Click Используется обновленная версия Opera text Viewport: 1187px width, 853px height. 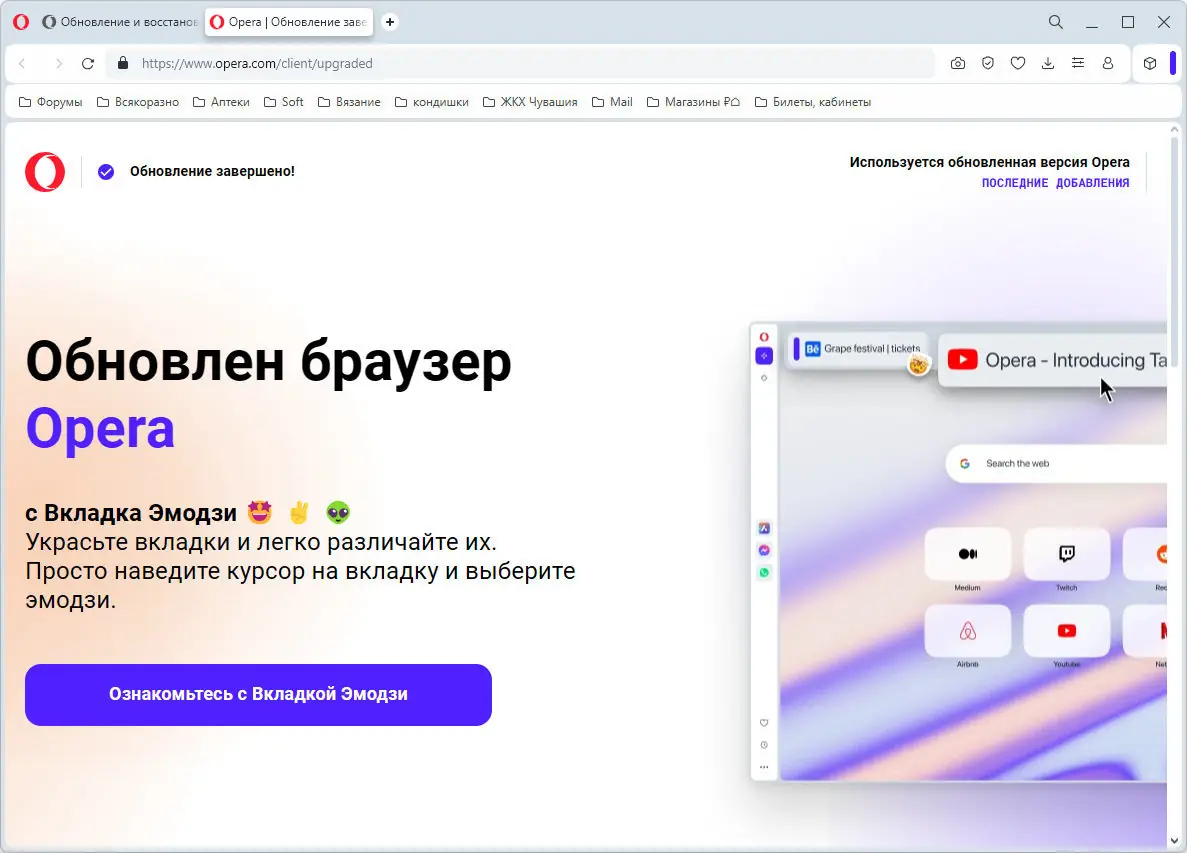989,162
